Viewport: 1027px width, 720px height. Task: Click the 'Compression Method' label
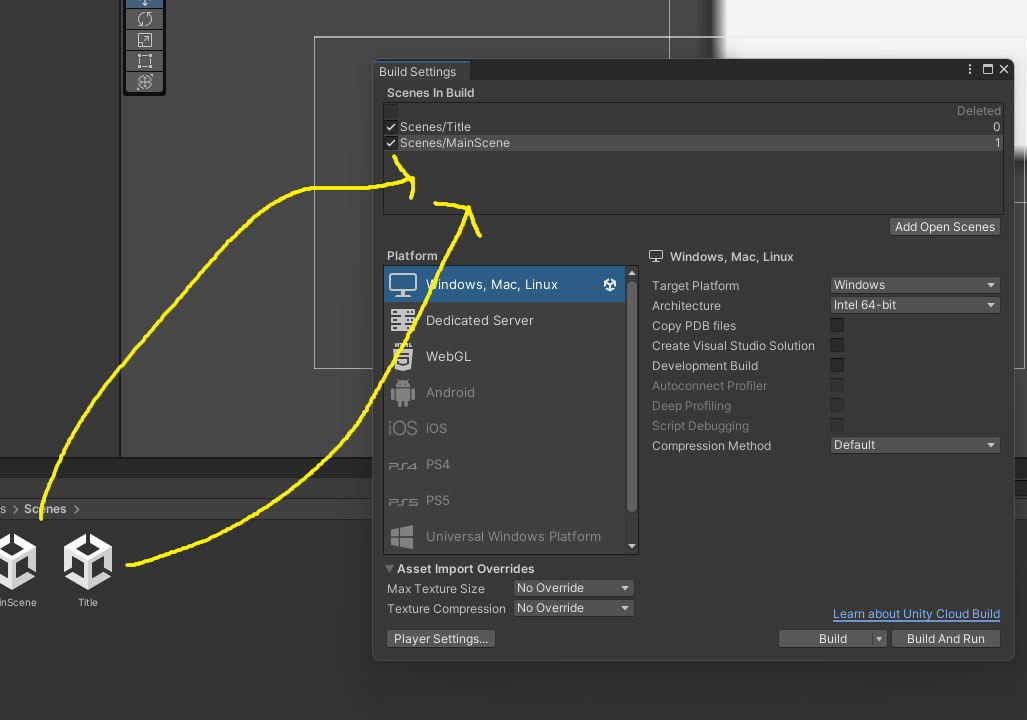click(711, 445)
